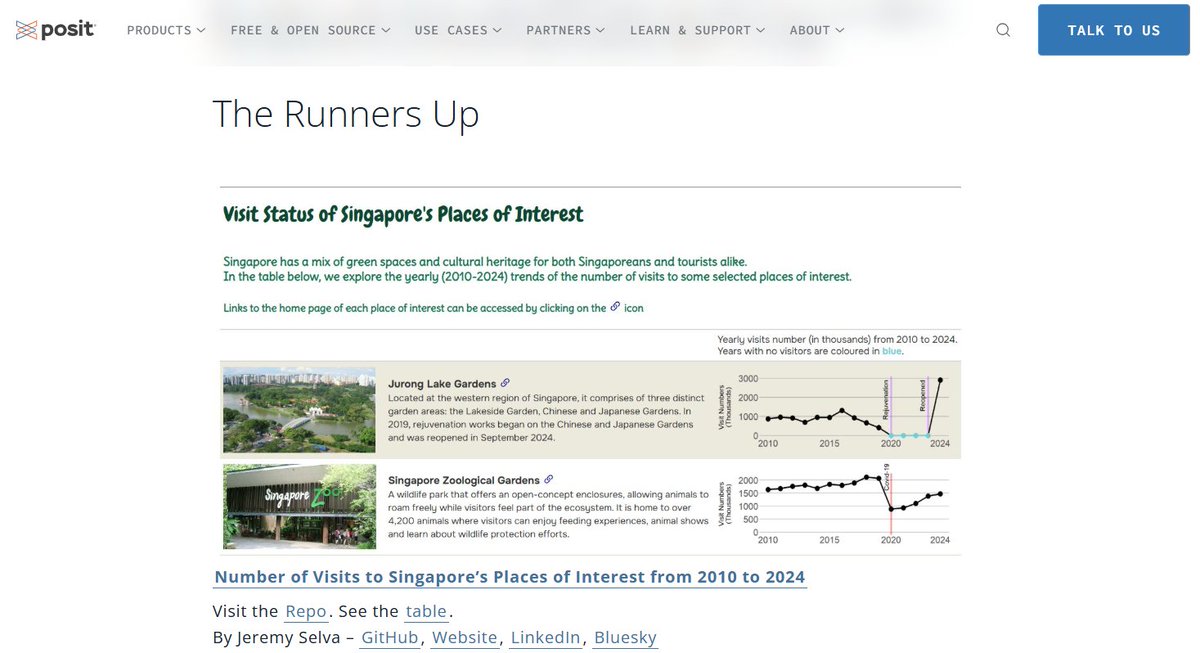The height and width of the screenshot is (653, 1200).
Task: Click the link icon in the instructions line
Action: pyautogui.click(x=615, y=307)
